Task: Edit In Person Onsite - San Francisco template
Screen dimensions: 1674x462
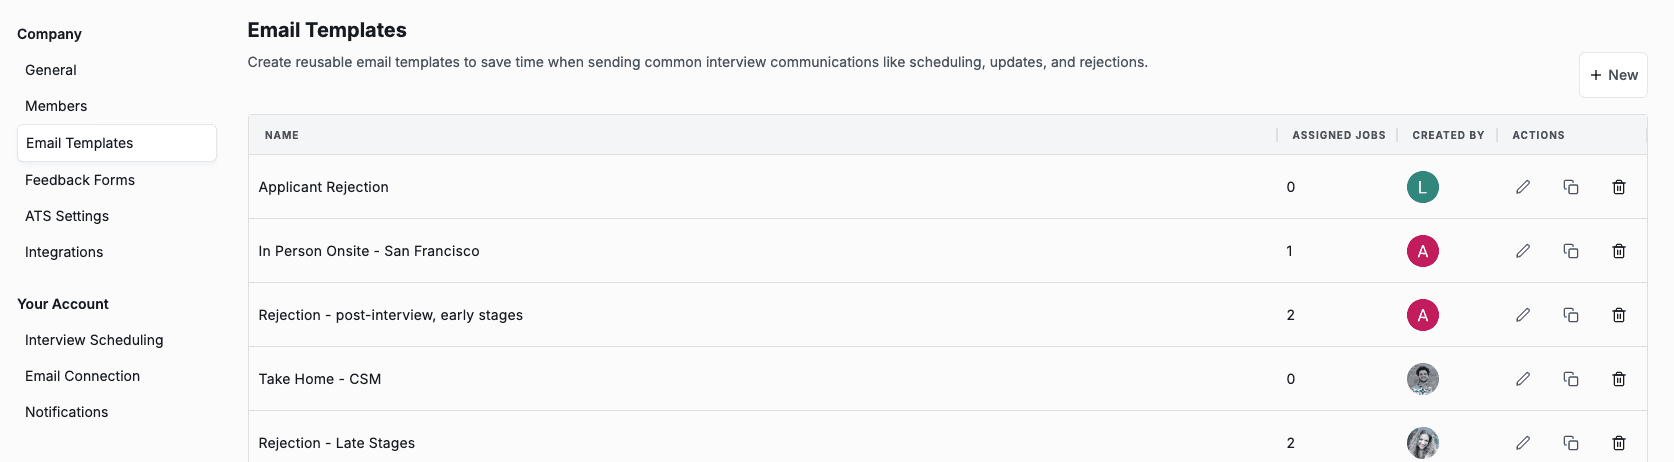Action: pyautogui.click(x=1523, y=251)
